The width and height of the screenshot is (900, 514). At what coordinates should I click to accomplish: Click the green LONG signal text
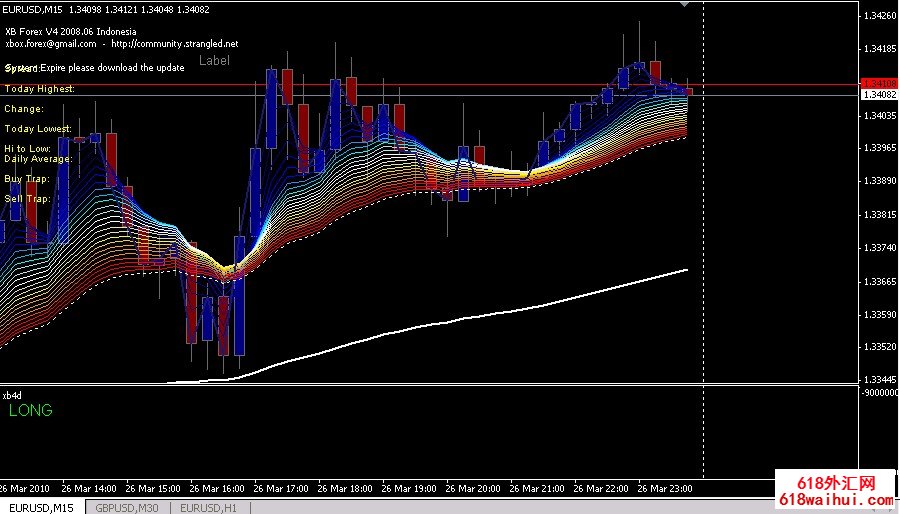click(x=31, y=411)
